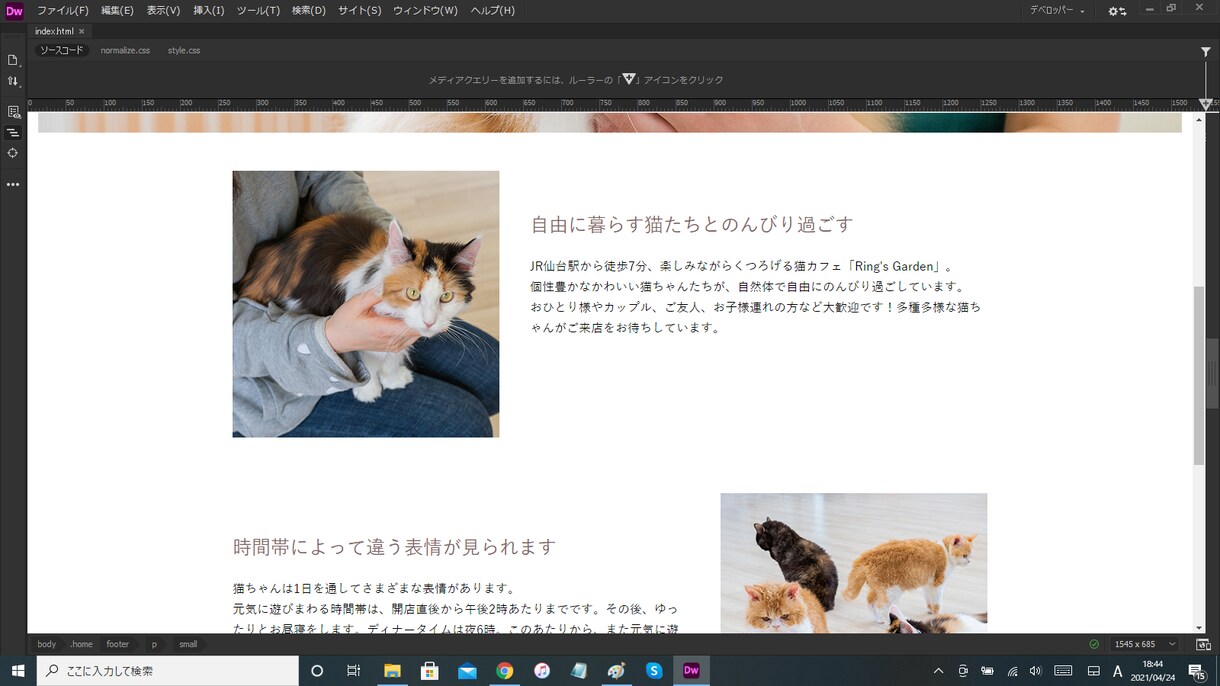Click the real-time preview icon in status bar
The height and width of the screenshot is (686, 1220).
pyautogui.click(x=1203, y=645)
